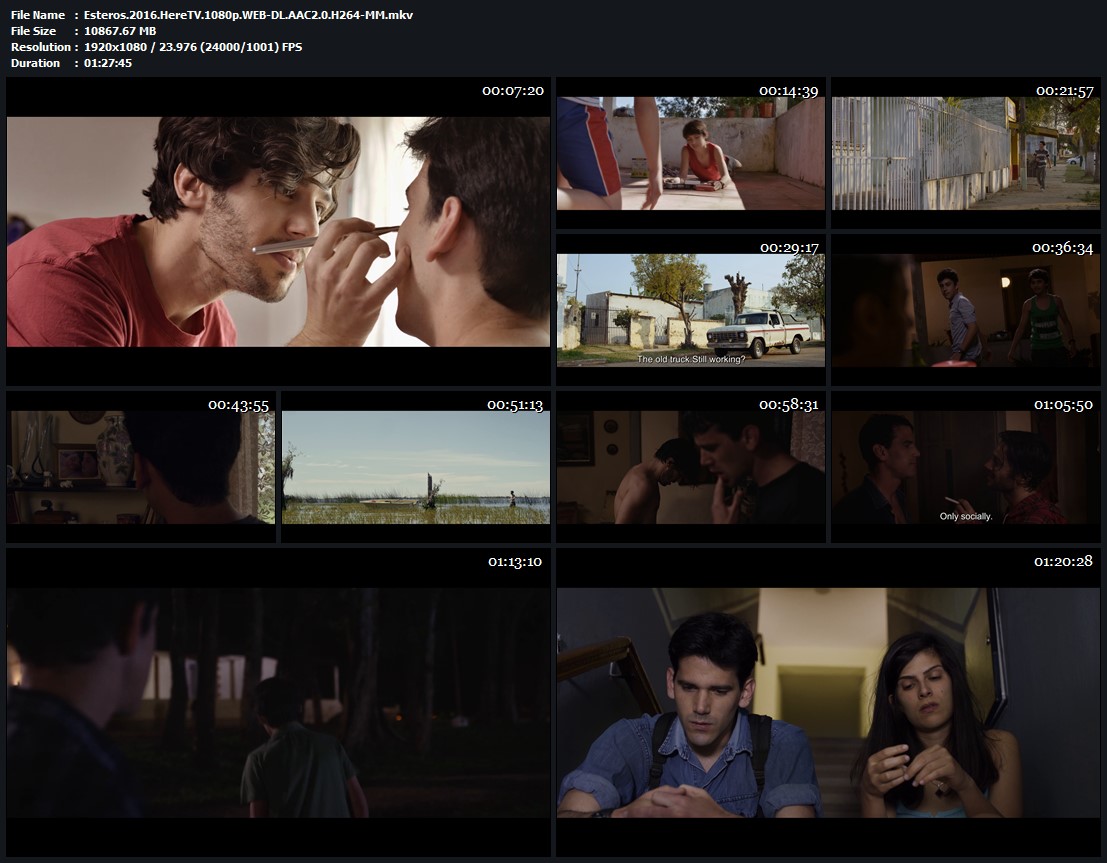Click the wetland landscape thumbnail
The width and height of the screenshot is (1107, 863).
[415, 467]
